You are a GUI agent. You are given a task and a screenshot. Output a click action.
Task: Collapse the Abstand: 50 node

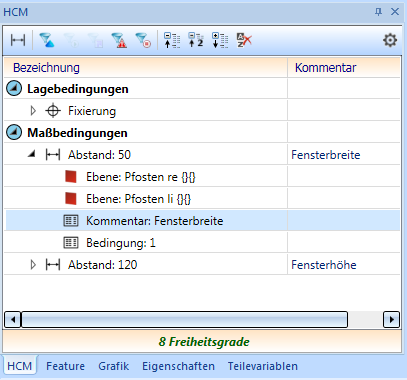32,154
